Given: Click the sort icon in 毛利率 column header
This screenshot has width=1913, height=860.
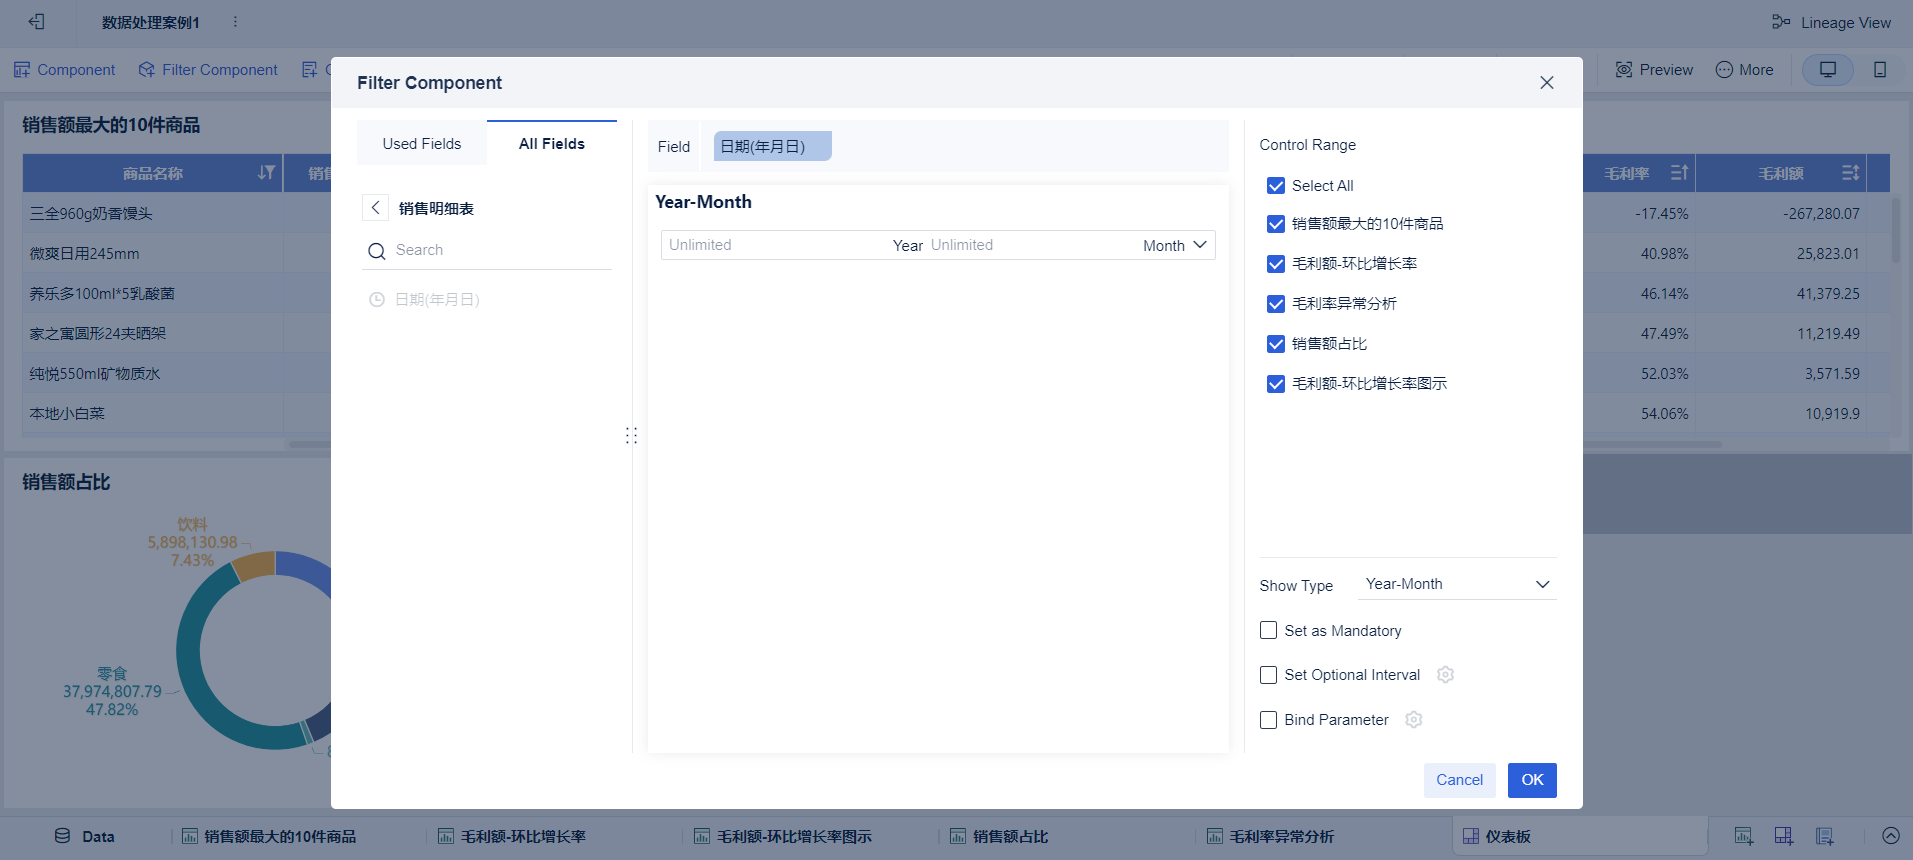Looking at the screenshot, I should coord(1679,173).
